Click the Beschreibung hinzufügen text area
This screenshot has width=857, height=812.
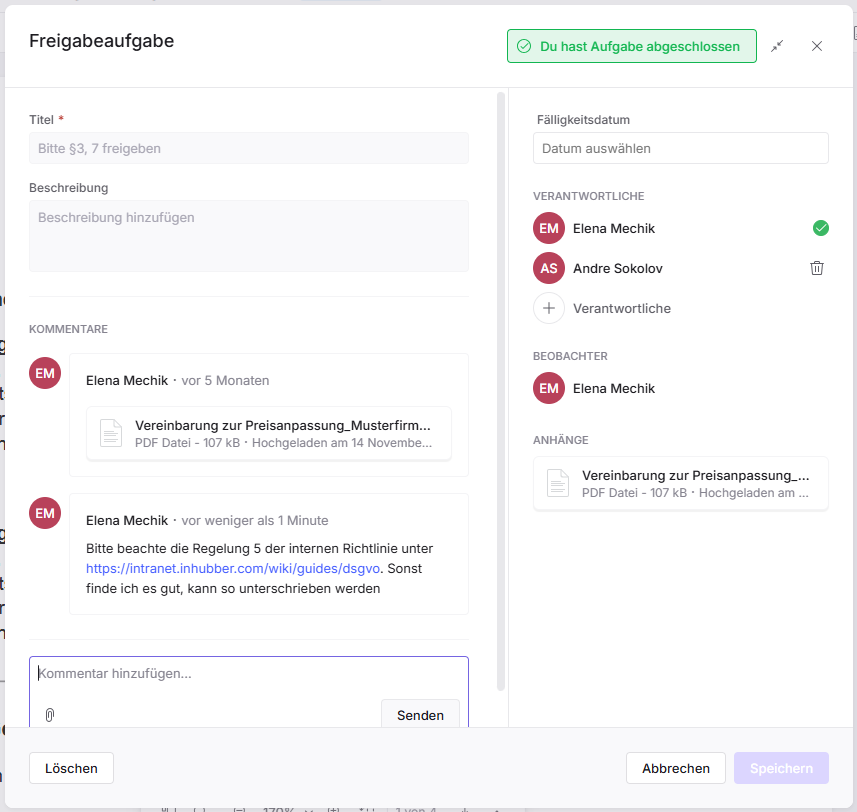(x=248, y=235)
